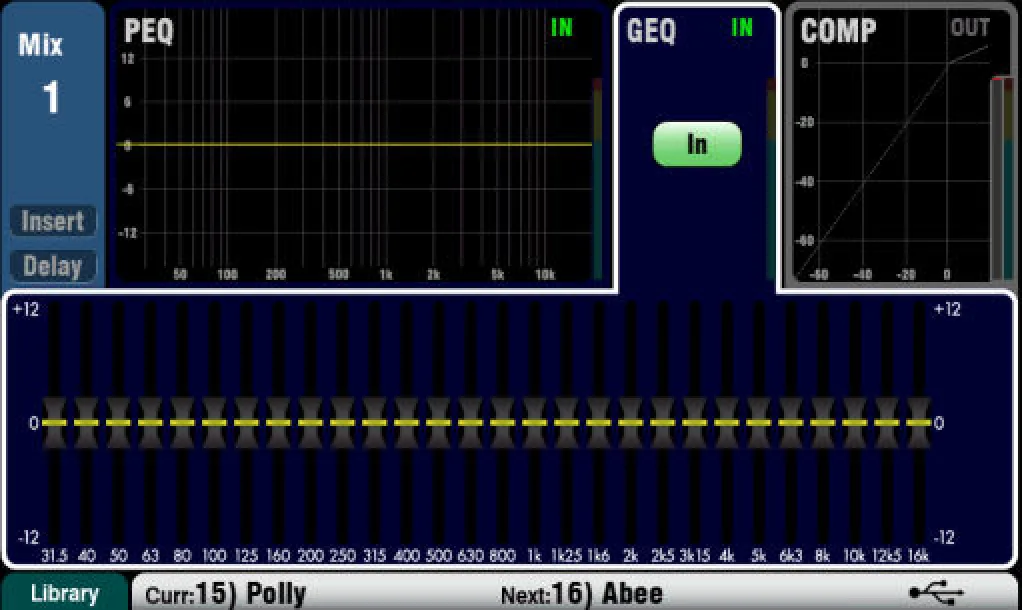Select the 50 Hz GEQ fader
This screenshot has width=1022, height=610.
118,423
